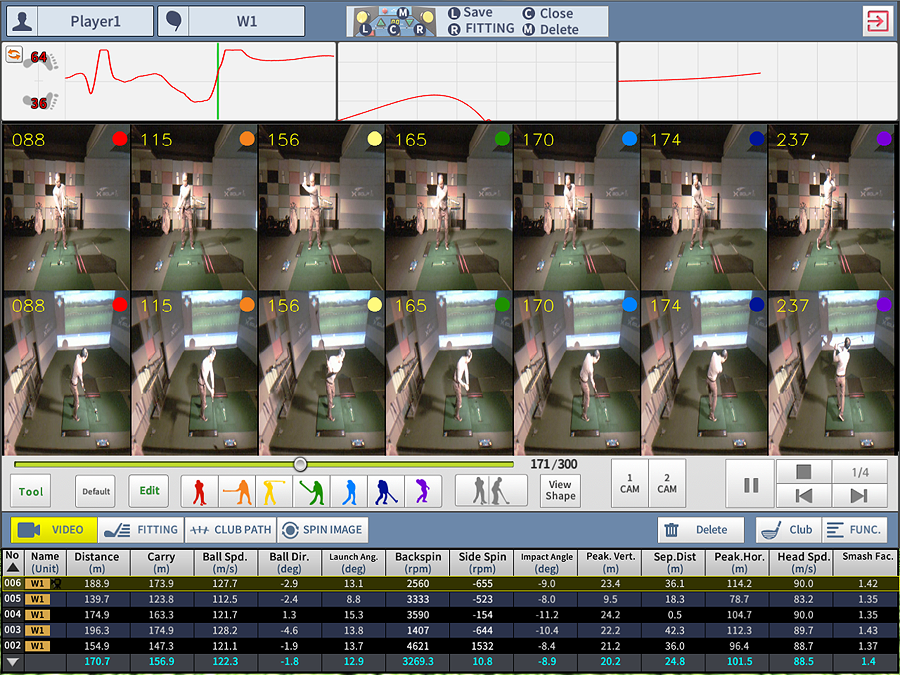Expand shot list with the down arrow

(x=12, y=661)
